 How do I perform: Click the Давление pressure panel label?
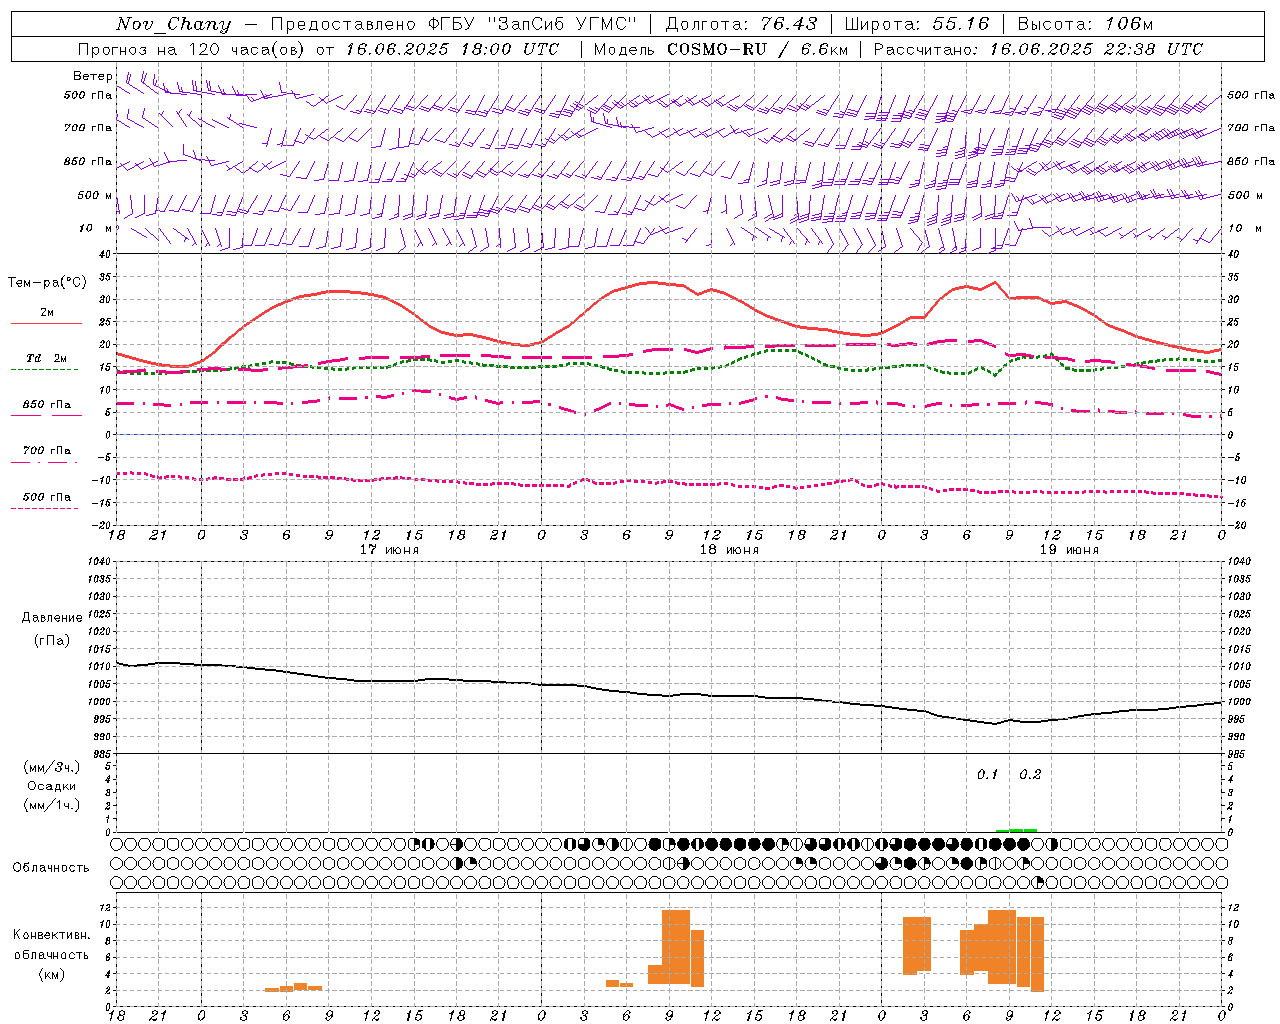pos(52,617)
